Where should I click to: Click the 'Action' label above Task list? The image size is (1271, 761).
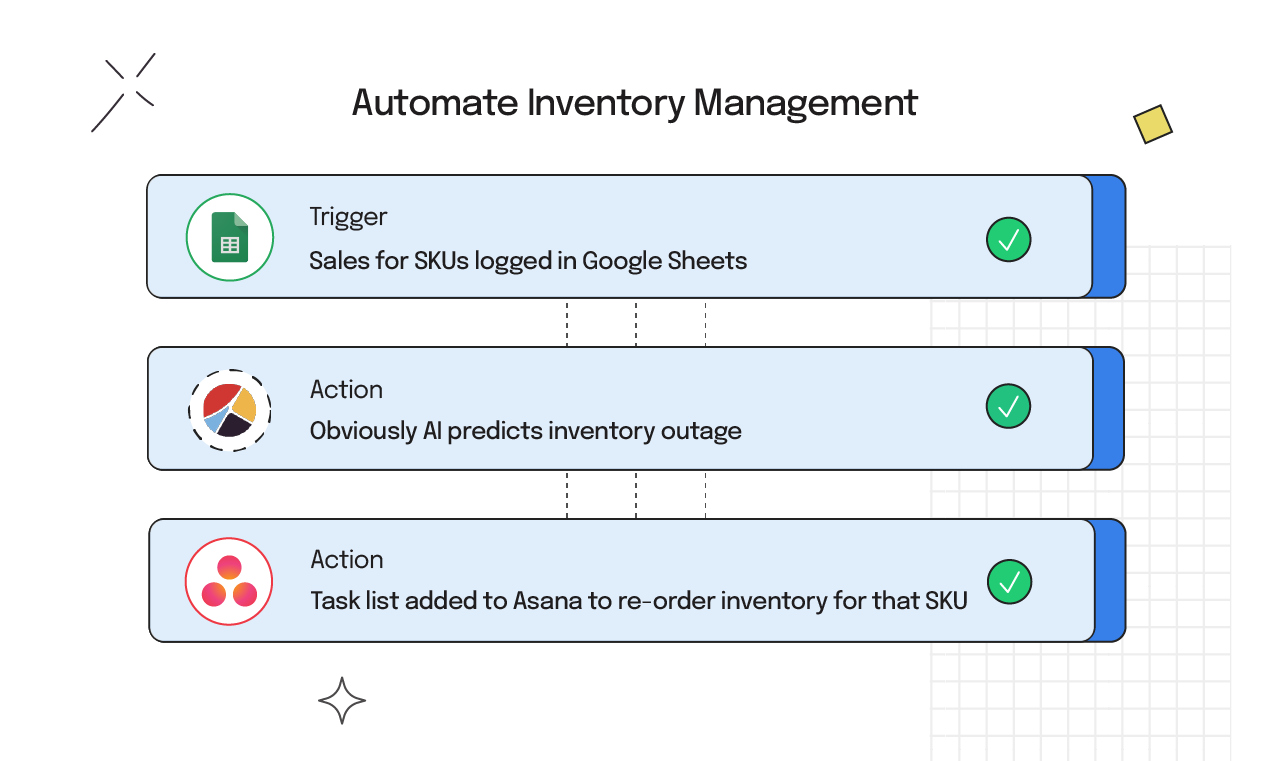pos(347,559)
